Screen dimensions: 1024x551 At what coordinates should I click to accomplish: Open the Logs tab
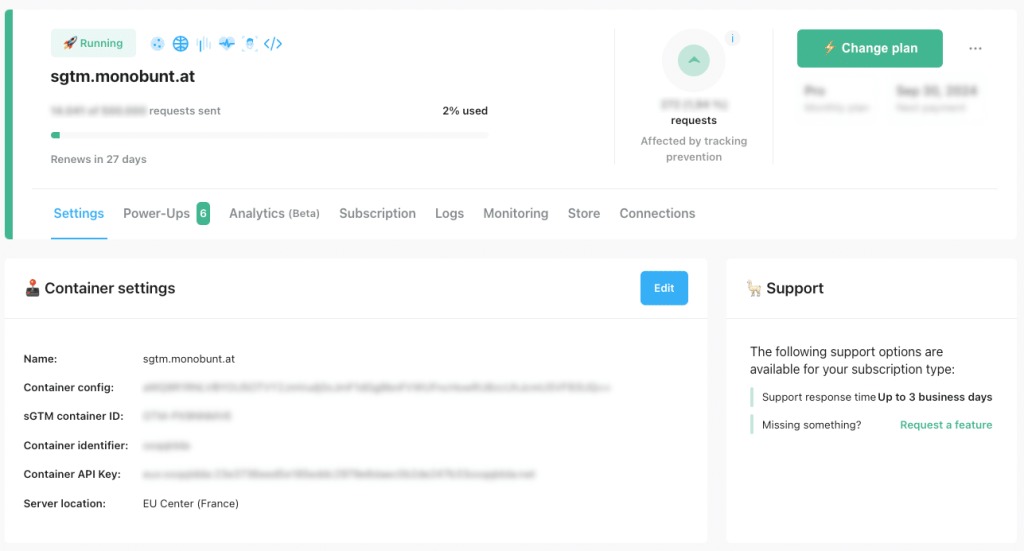pyautogui.click(x=449, y=213)
